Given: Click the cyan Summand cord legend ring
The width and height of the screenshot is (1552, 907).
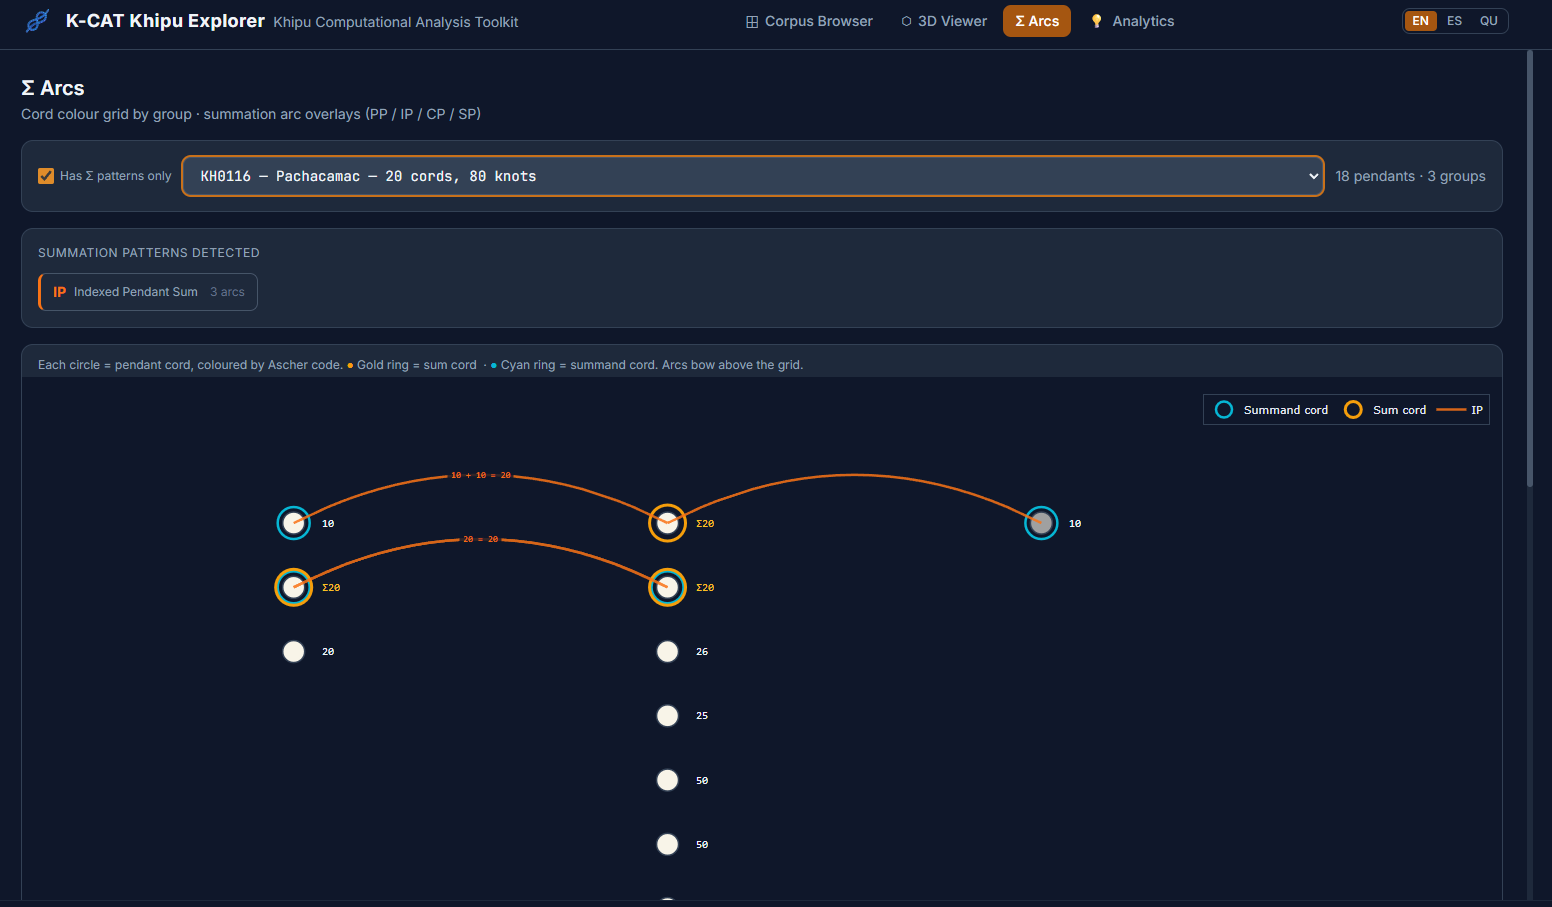Looking at the screenshot, I should tap(1223, 410).
